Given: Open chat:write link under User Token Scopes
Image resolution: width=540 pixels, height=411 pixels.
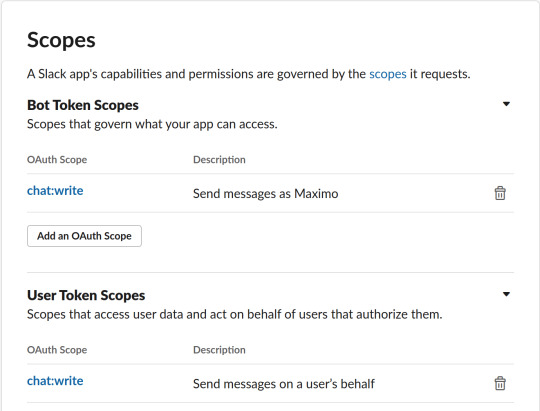Looking at the screenshot, I should pos(55,381).
